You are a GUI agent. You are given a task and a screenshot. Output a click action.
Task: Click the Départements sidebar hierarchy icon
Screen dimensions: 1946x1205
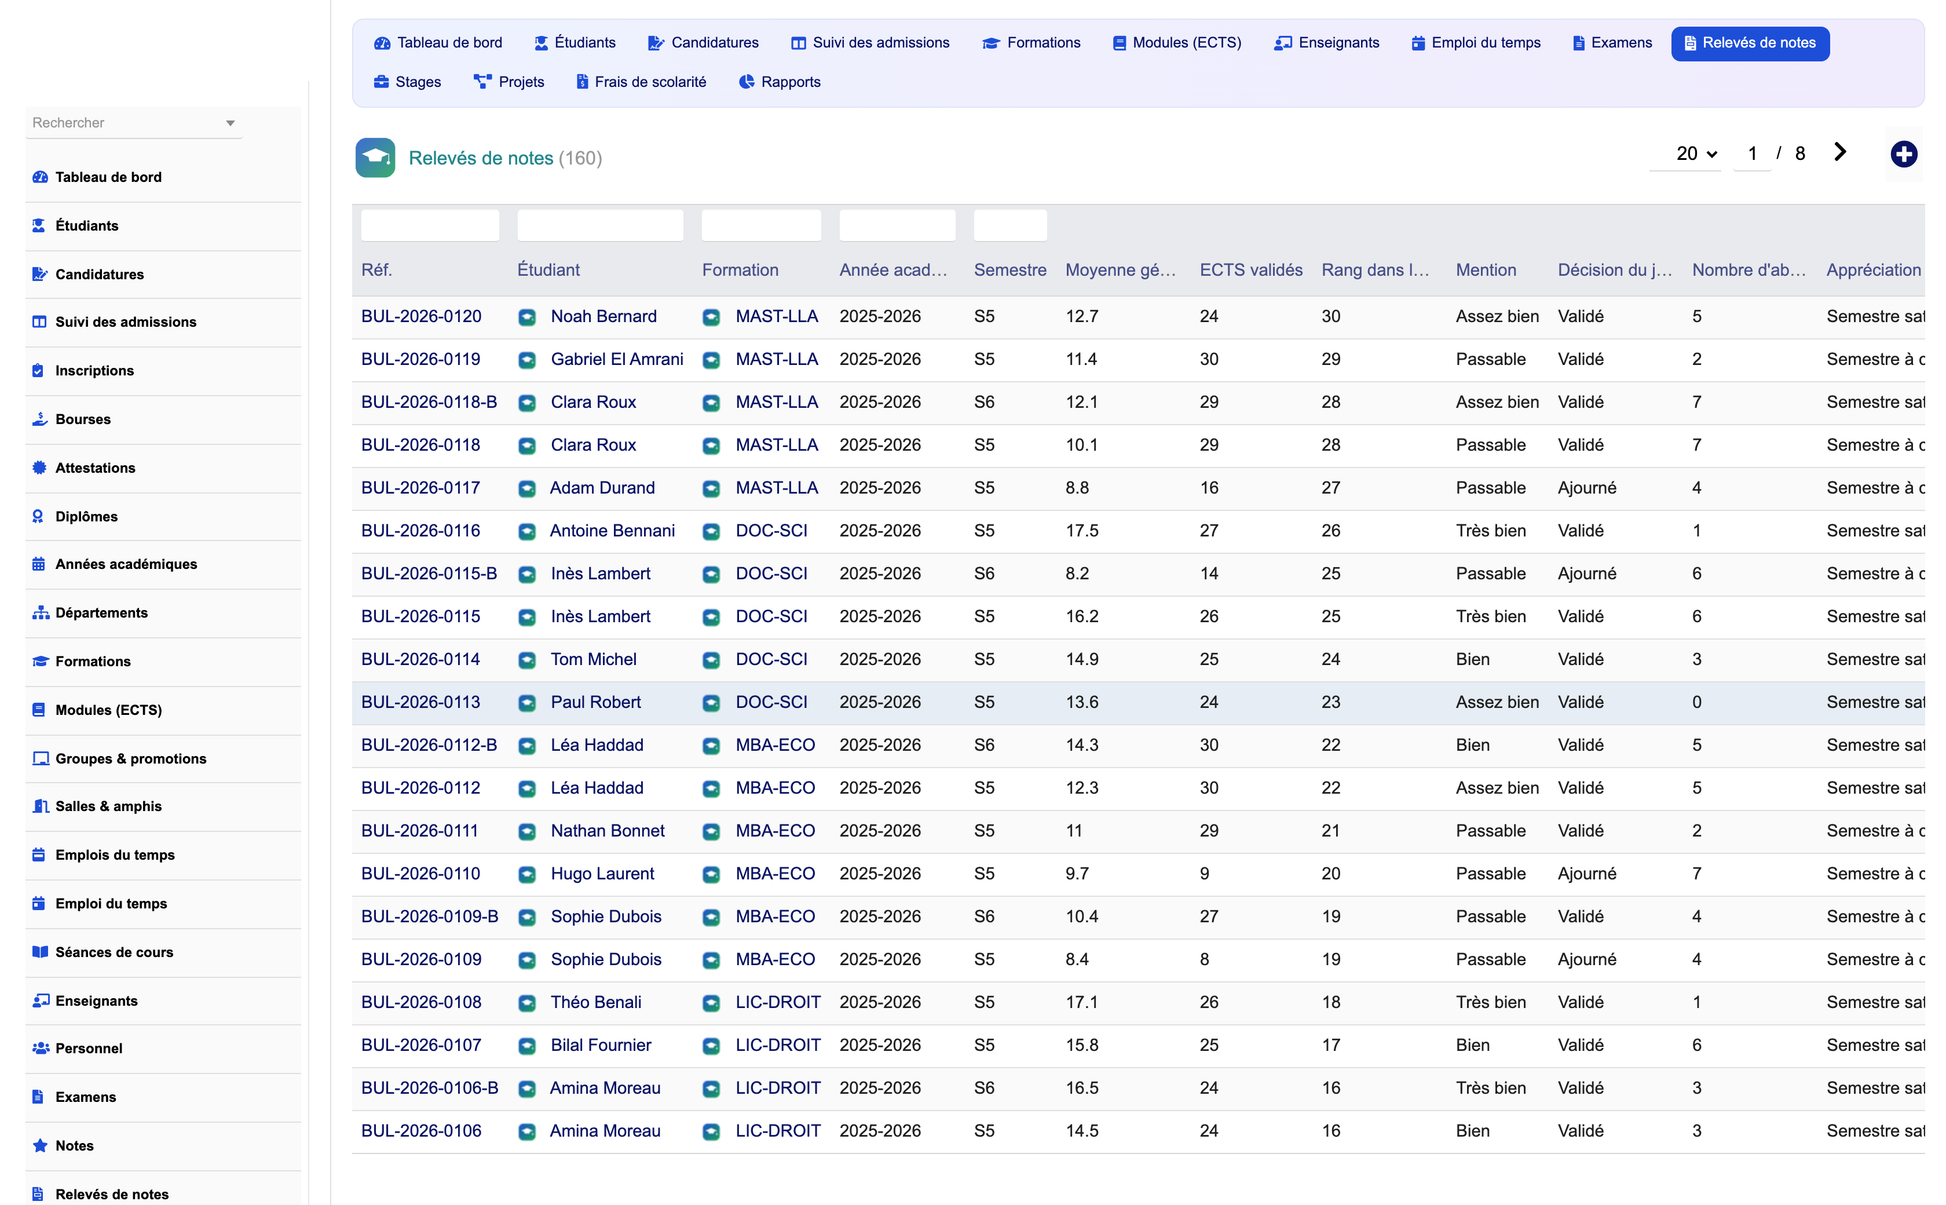(x=40, y=613)
